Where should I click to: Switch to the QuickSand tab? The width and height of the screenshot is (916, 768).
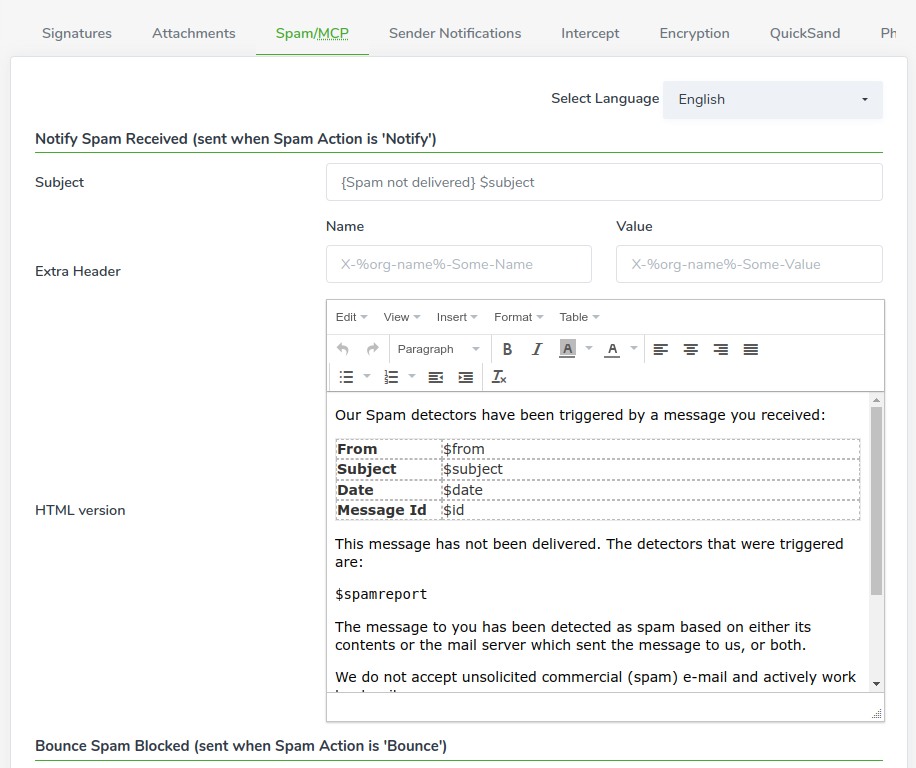(x=805, y=33)
